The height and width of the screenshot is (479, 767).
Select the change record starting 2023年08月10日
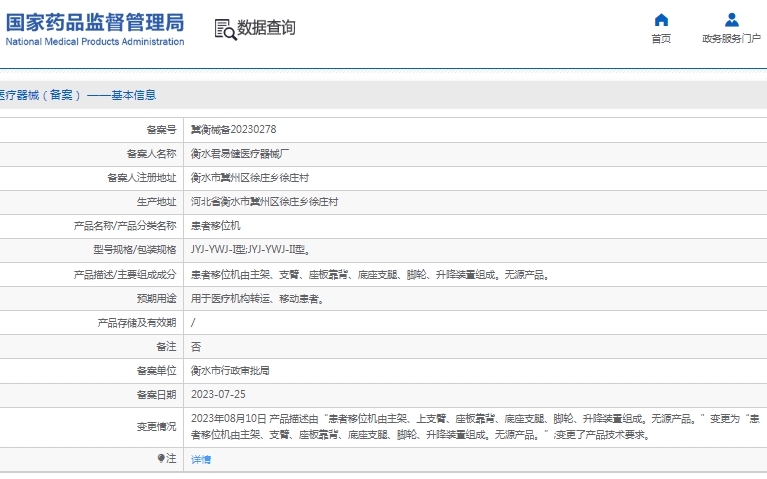click(475, 427)
